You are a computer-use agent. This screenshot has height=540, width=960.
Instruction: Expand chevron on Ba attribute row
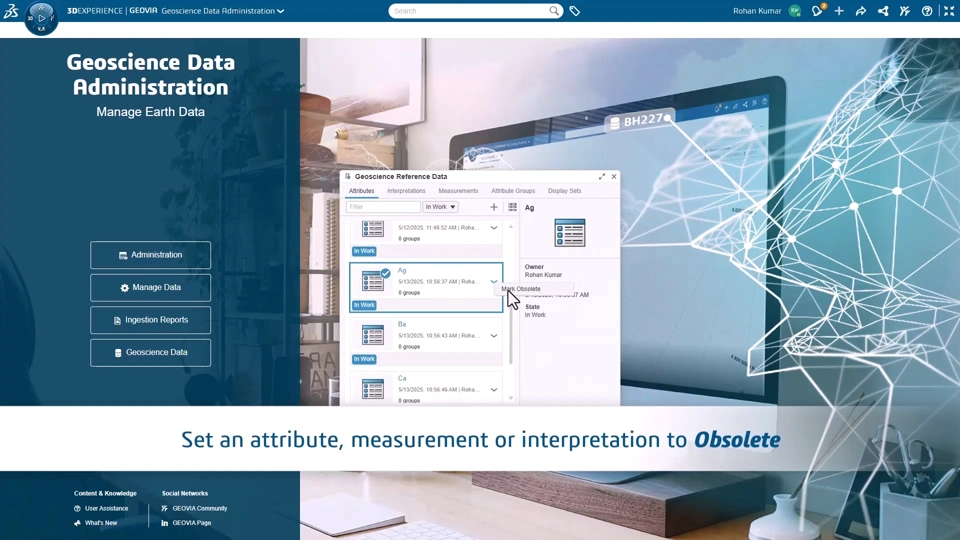(x=493, y=336)
